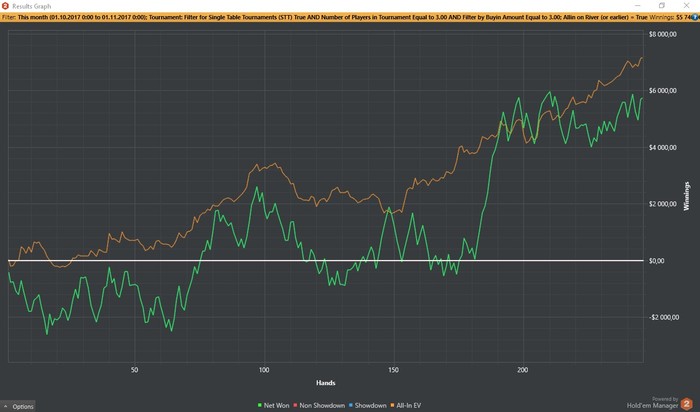Toggle the Non Showdown series in the legend

coord(319,405)
